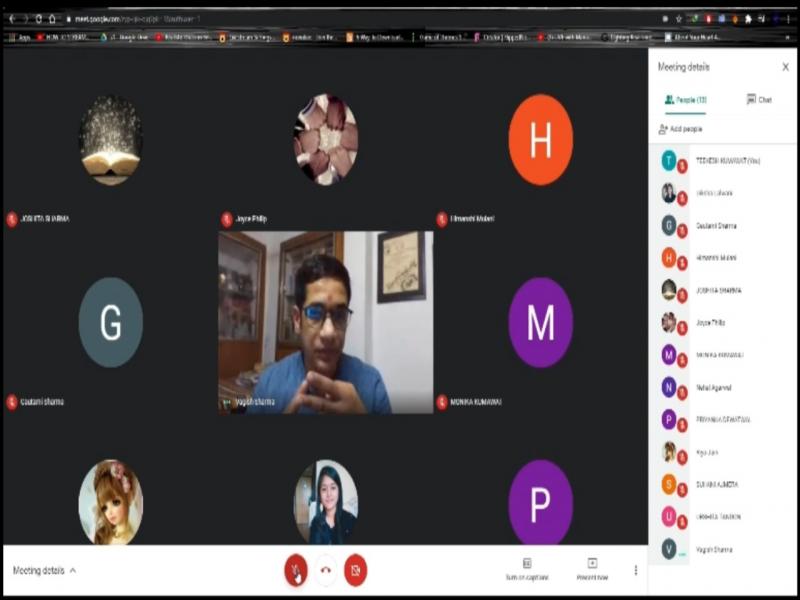Click Joyce Philip in participant list

[x=710, y=322]
